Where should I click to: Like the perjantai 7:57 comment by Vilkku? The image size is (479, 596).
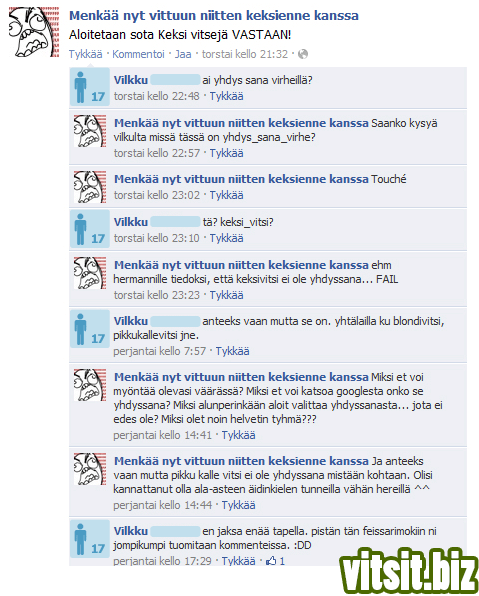click(232, 351)
